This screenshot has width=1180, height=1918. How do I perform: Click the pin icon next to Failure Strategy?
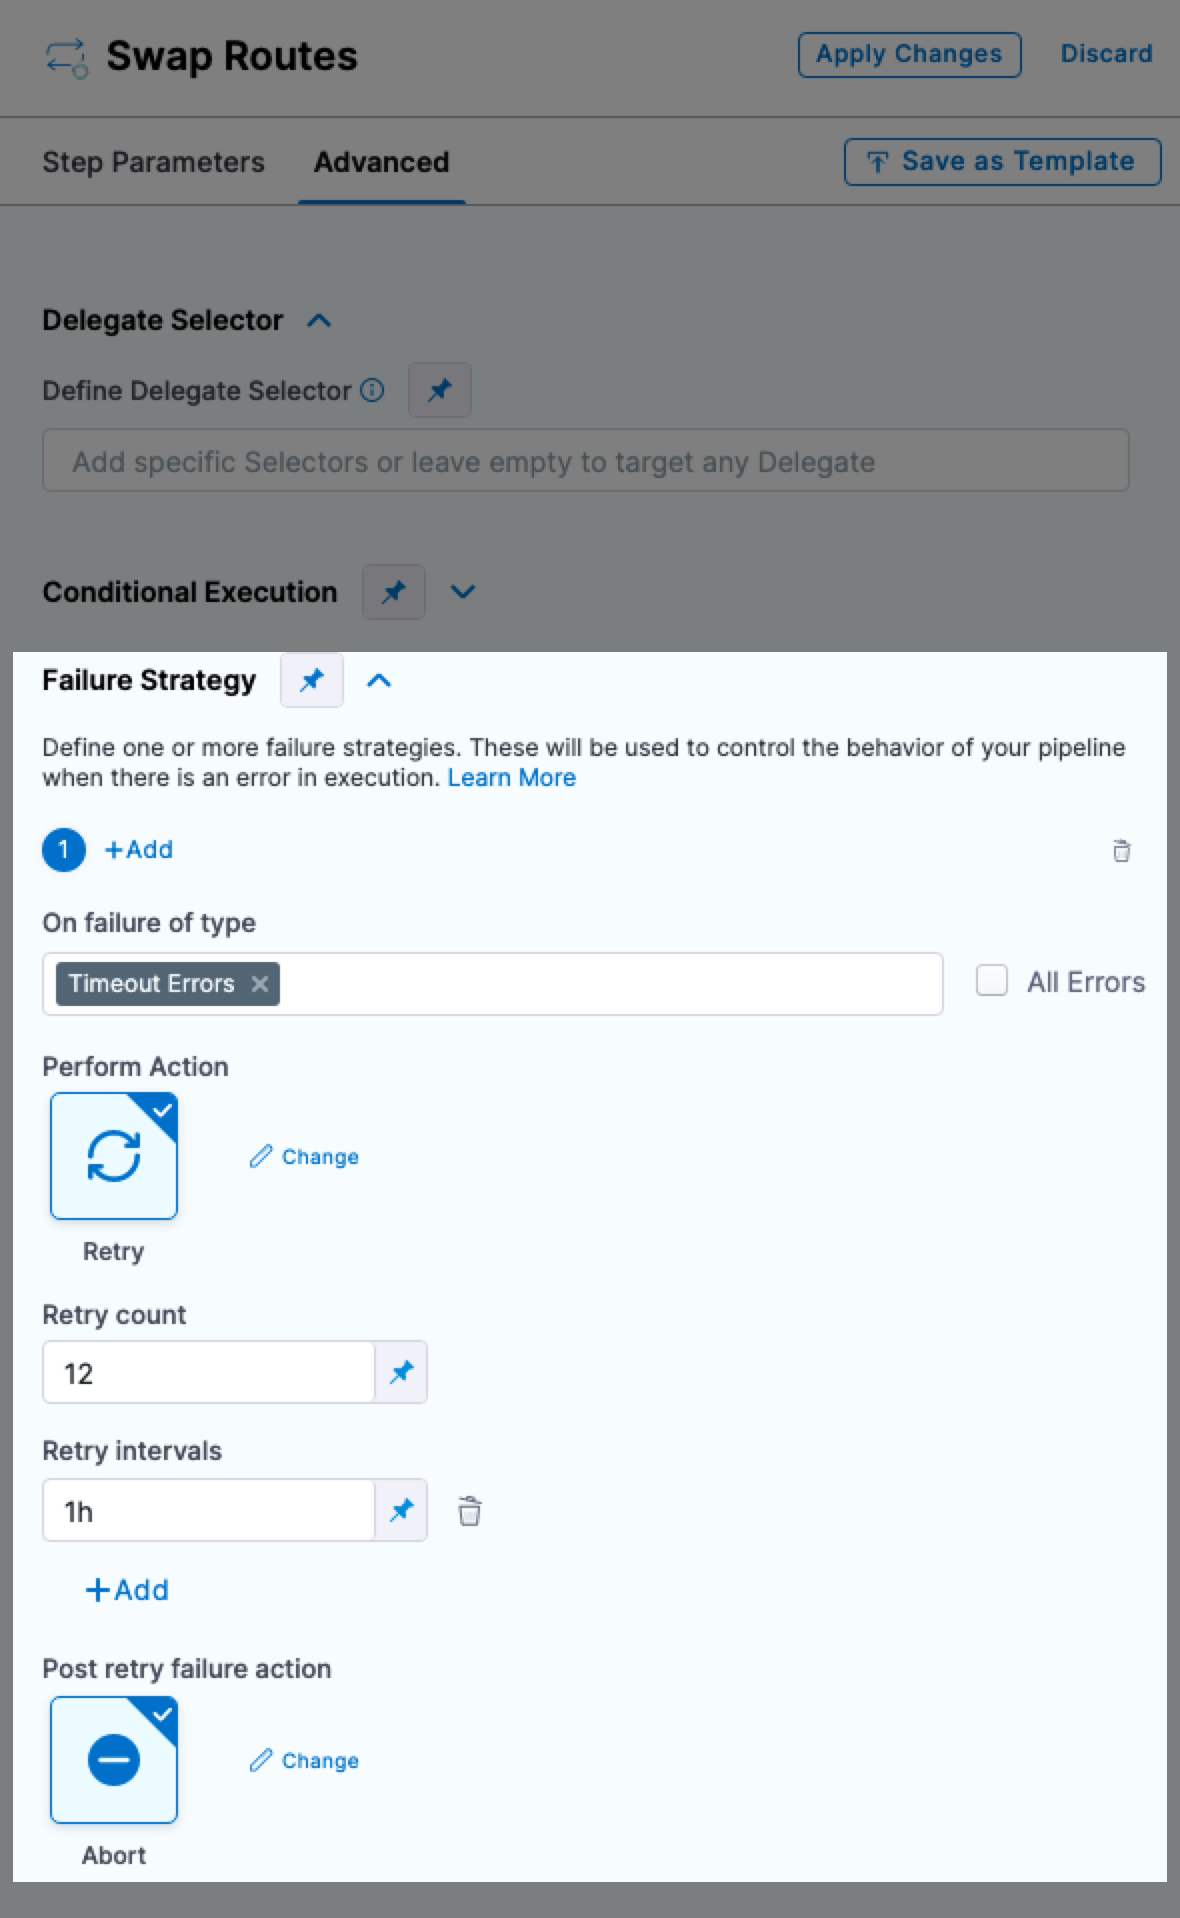tap(312, 680)
